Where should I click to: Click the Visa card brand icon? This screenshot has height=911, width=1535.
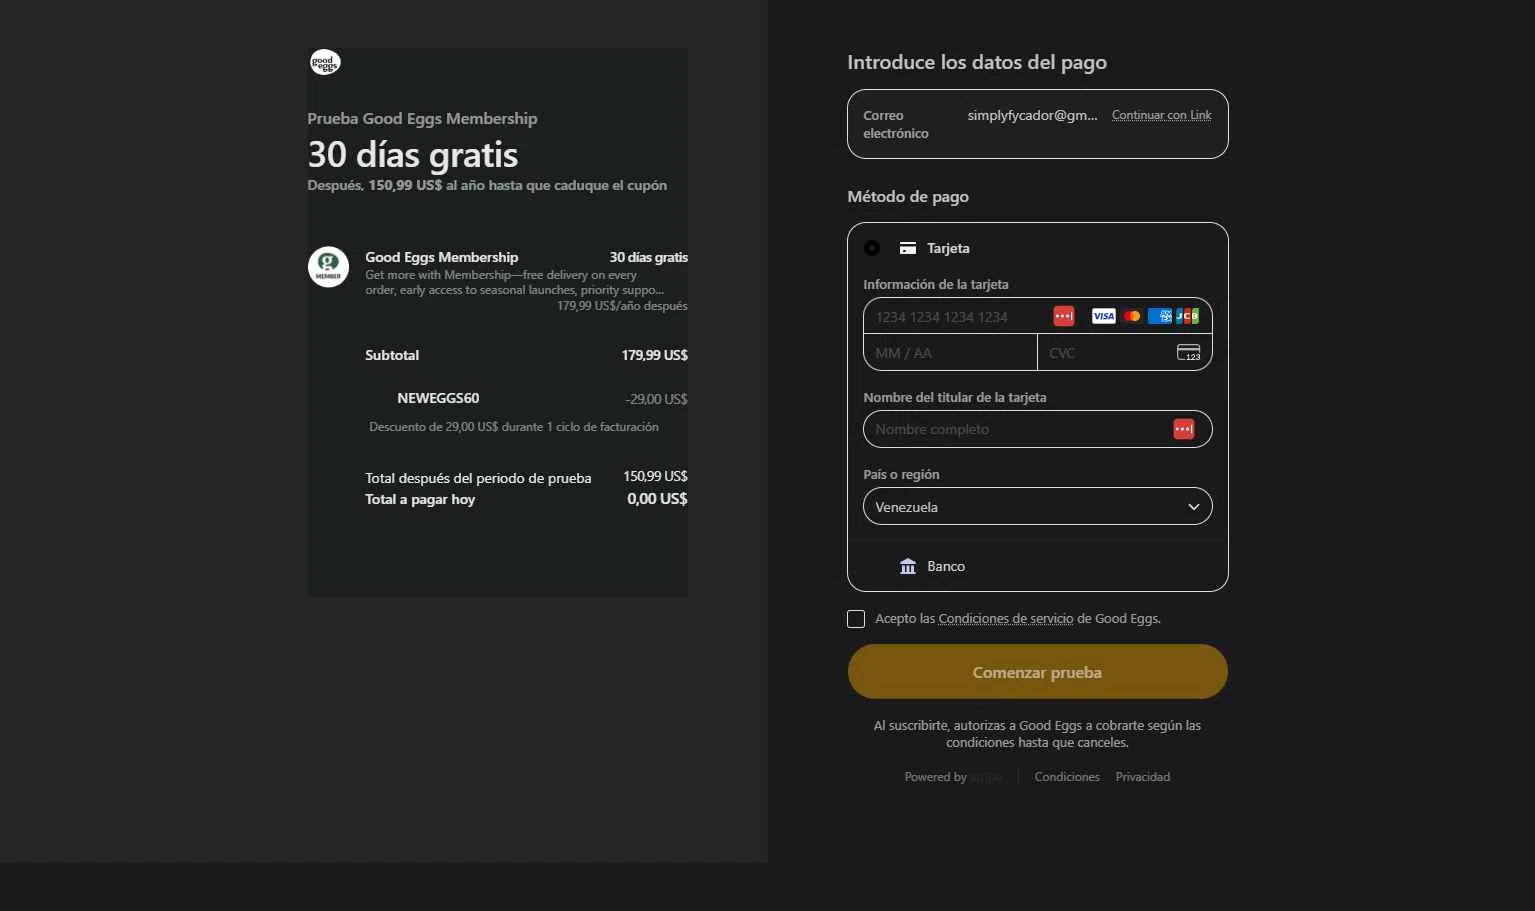tap(1103, 316)
